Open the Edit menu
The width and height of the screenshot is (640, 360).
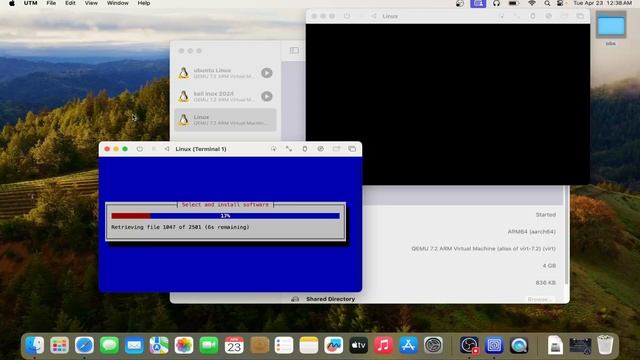pos(70,3)
